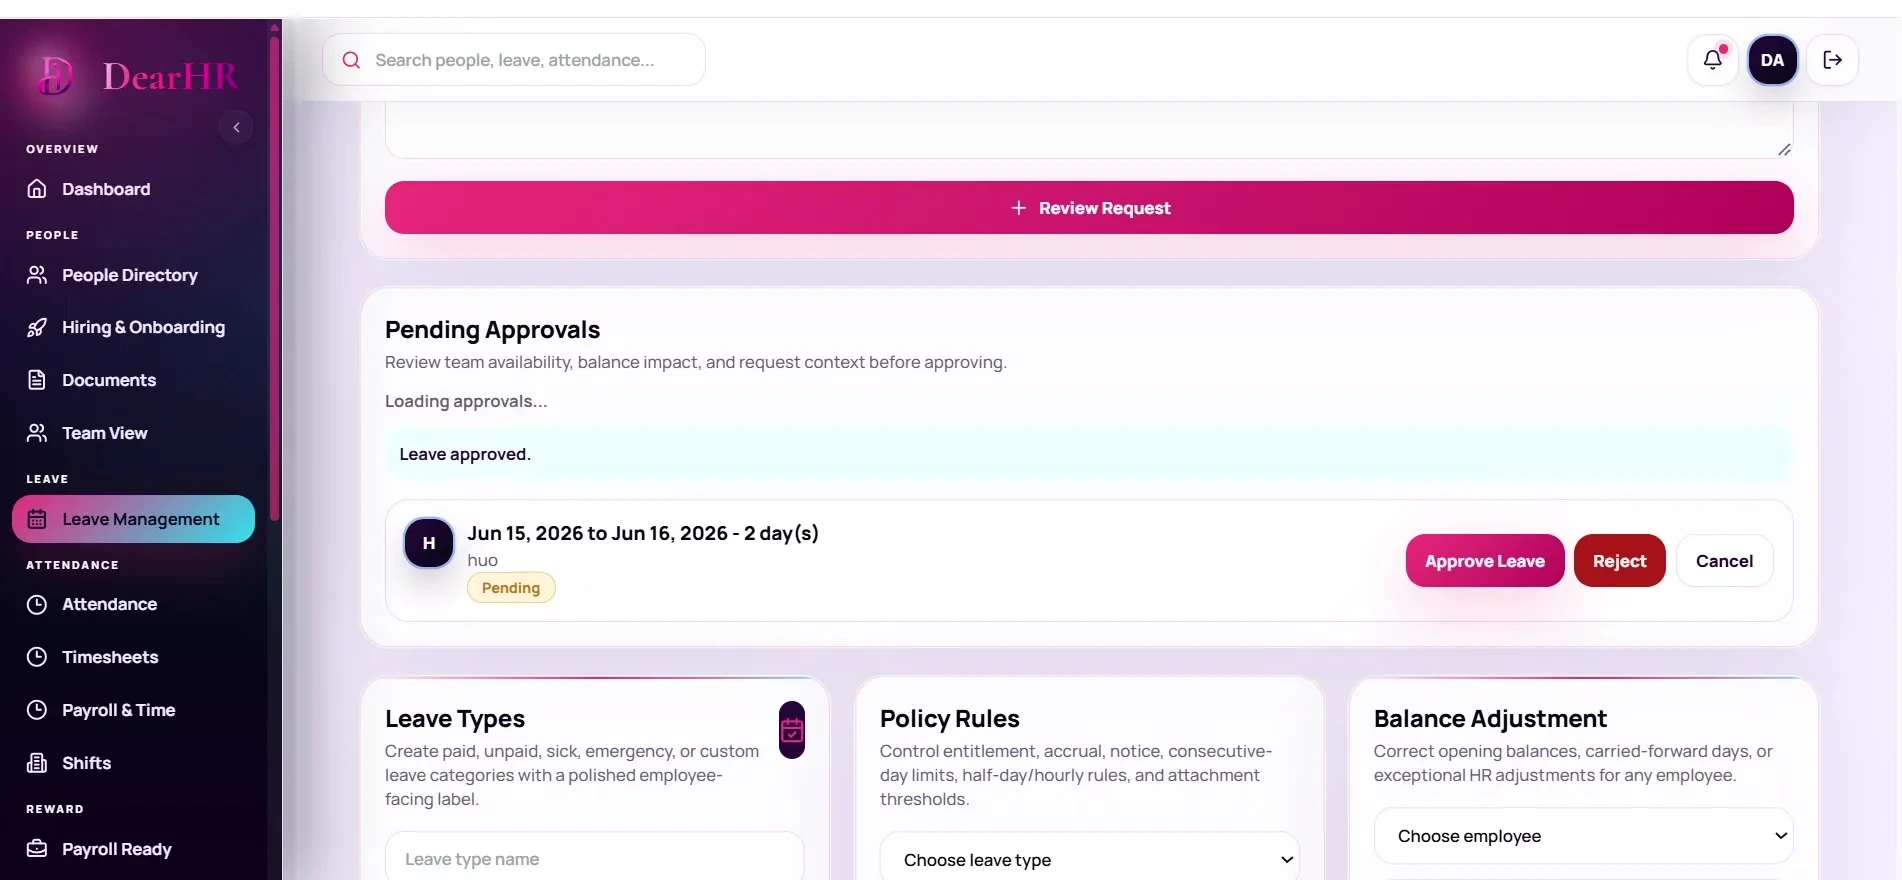1902x880 pixels.
Task: Click the Pending status badge
Action: tap(511, 588)
